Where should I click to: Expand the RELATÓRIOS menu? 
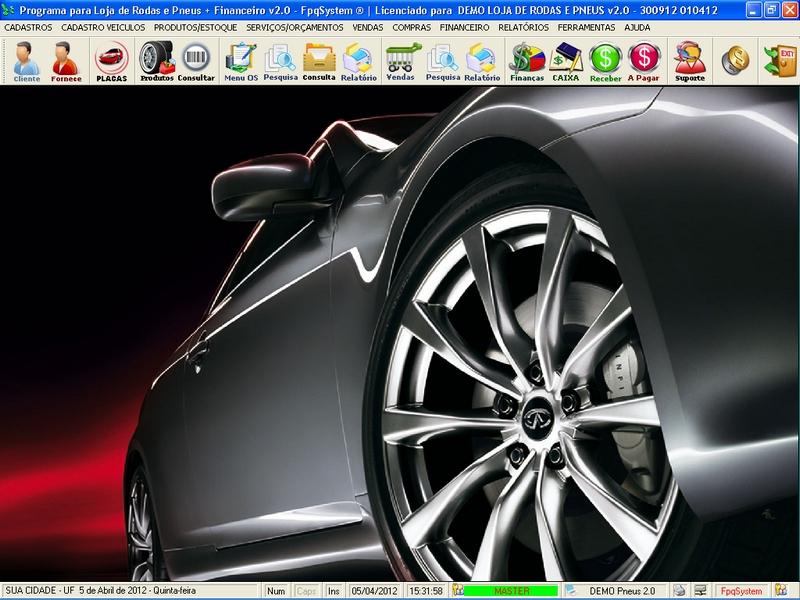tap(523, 28)
